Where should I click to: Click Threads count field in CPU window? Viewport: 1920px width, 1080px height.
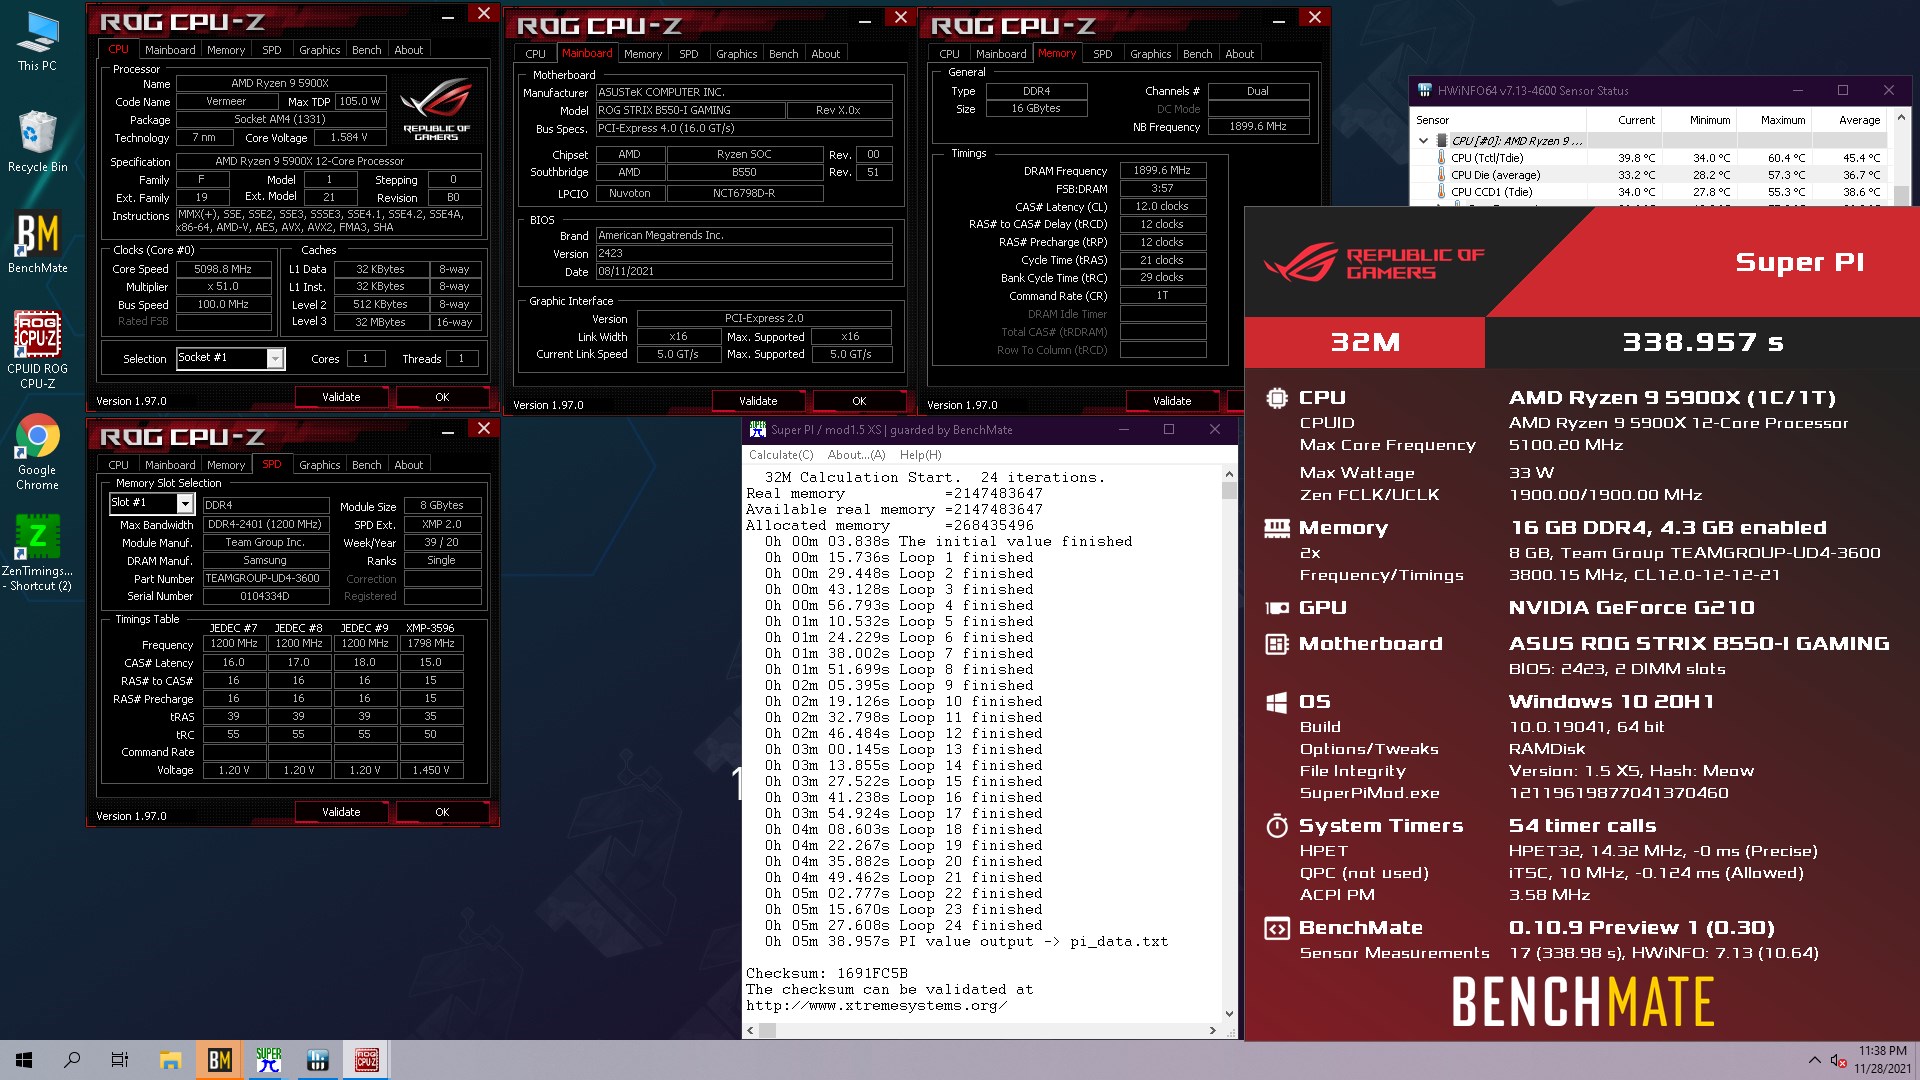pos(461,358)
